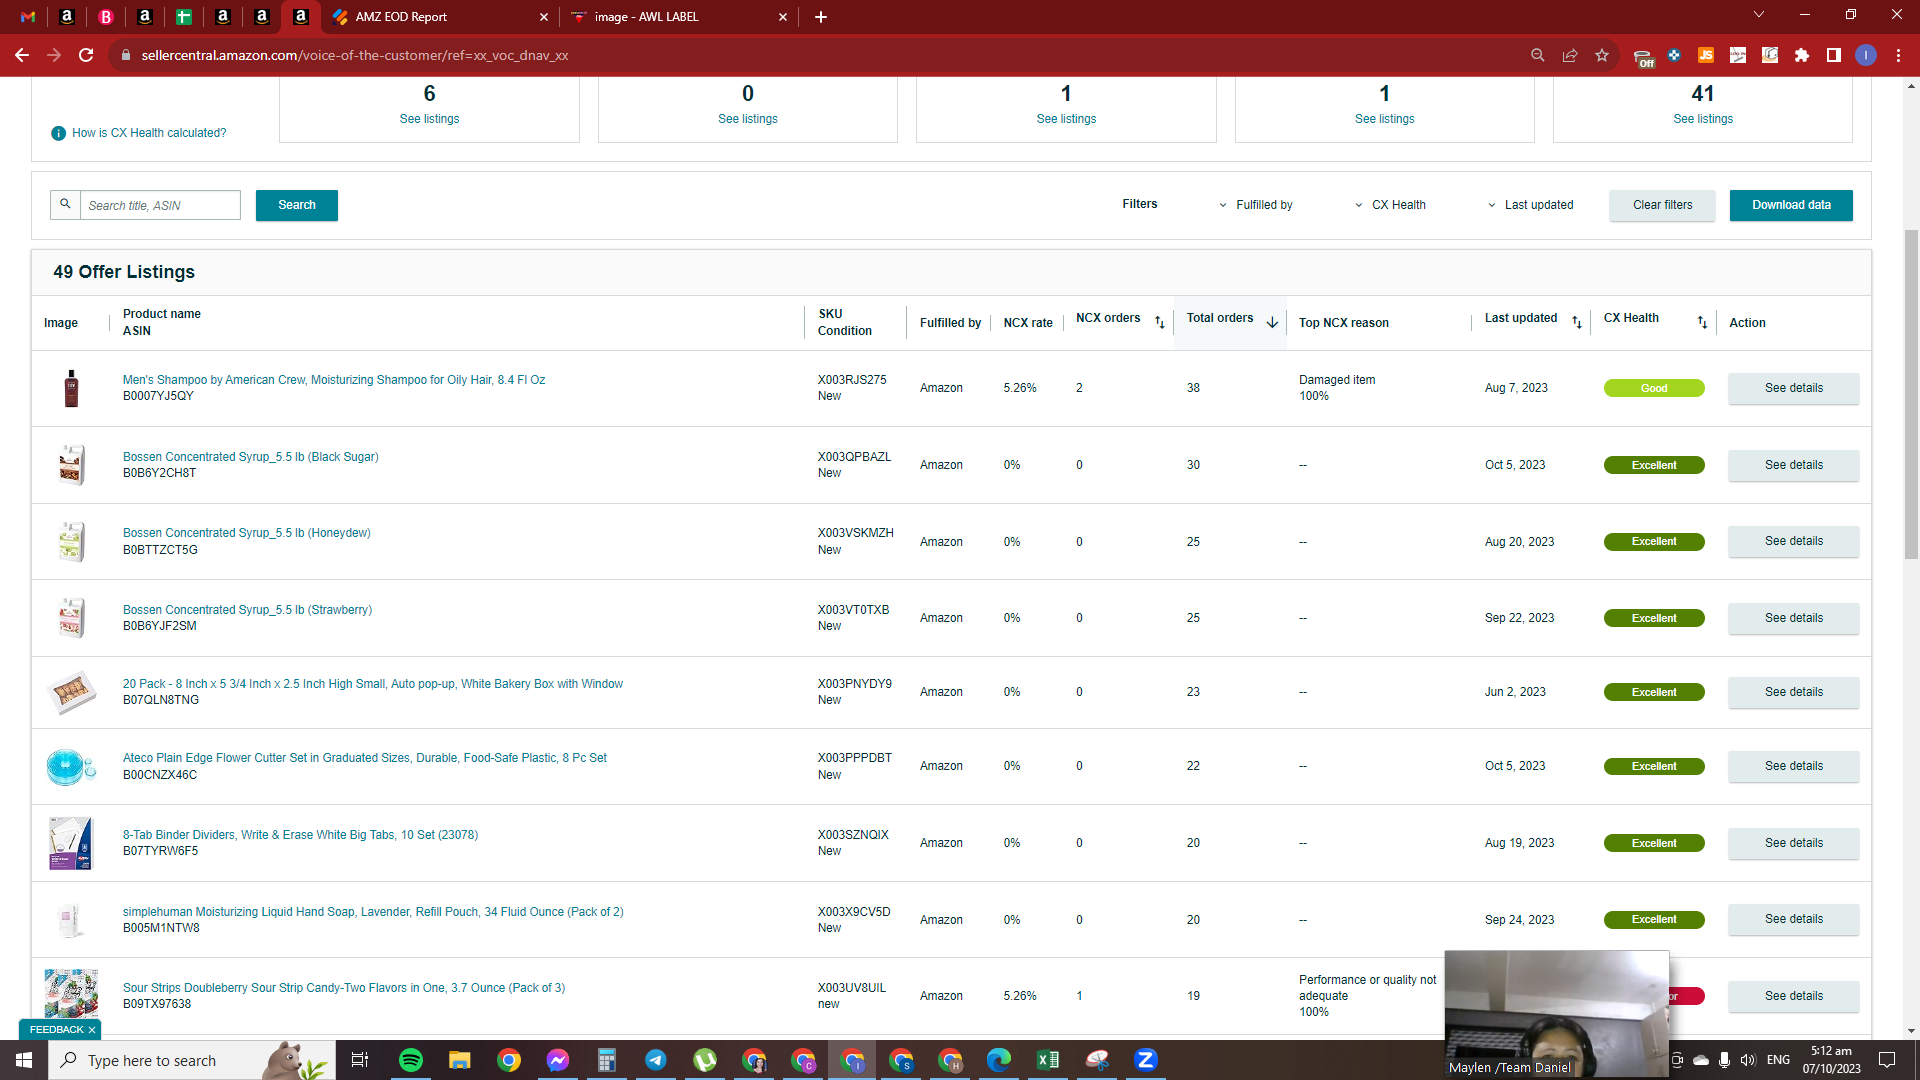
Task: Share this page from the address bar
Action: point(1570,55)
